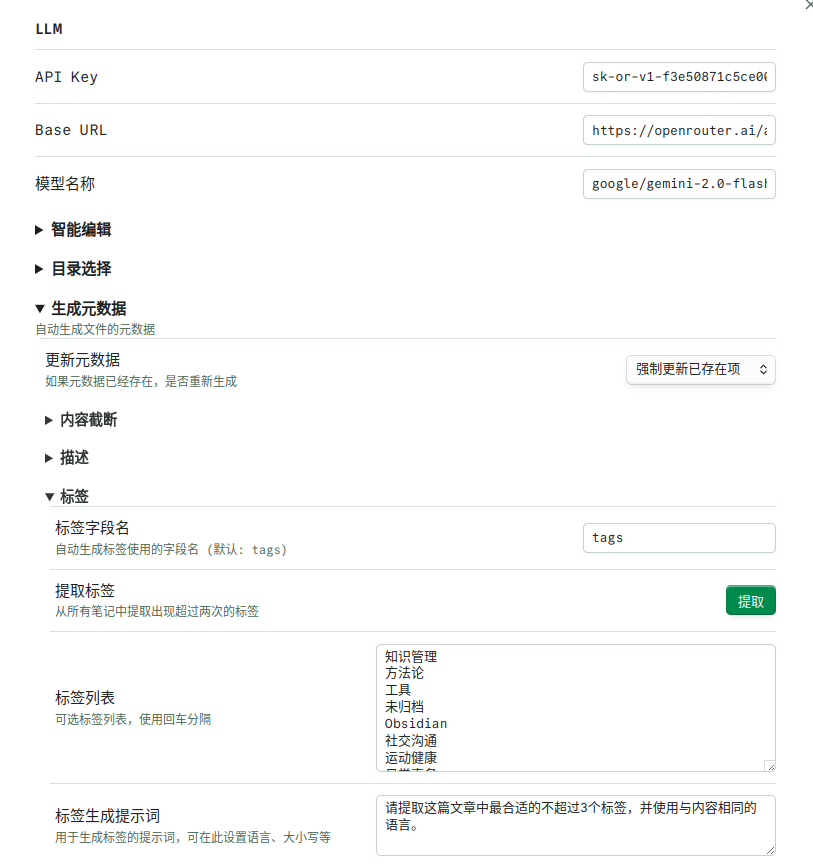Image resolution: width=813 pixels, height=866 pixels.
Task: Click the 模型名称 input field
Action: [x=679, y=184]
